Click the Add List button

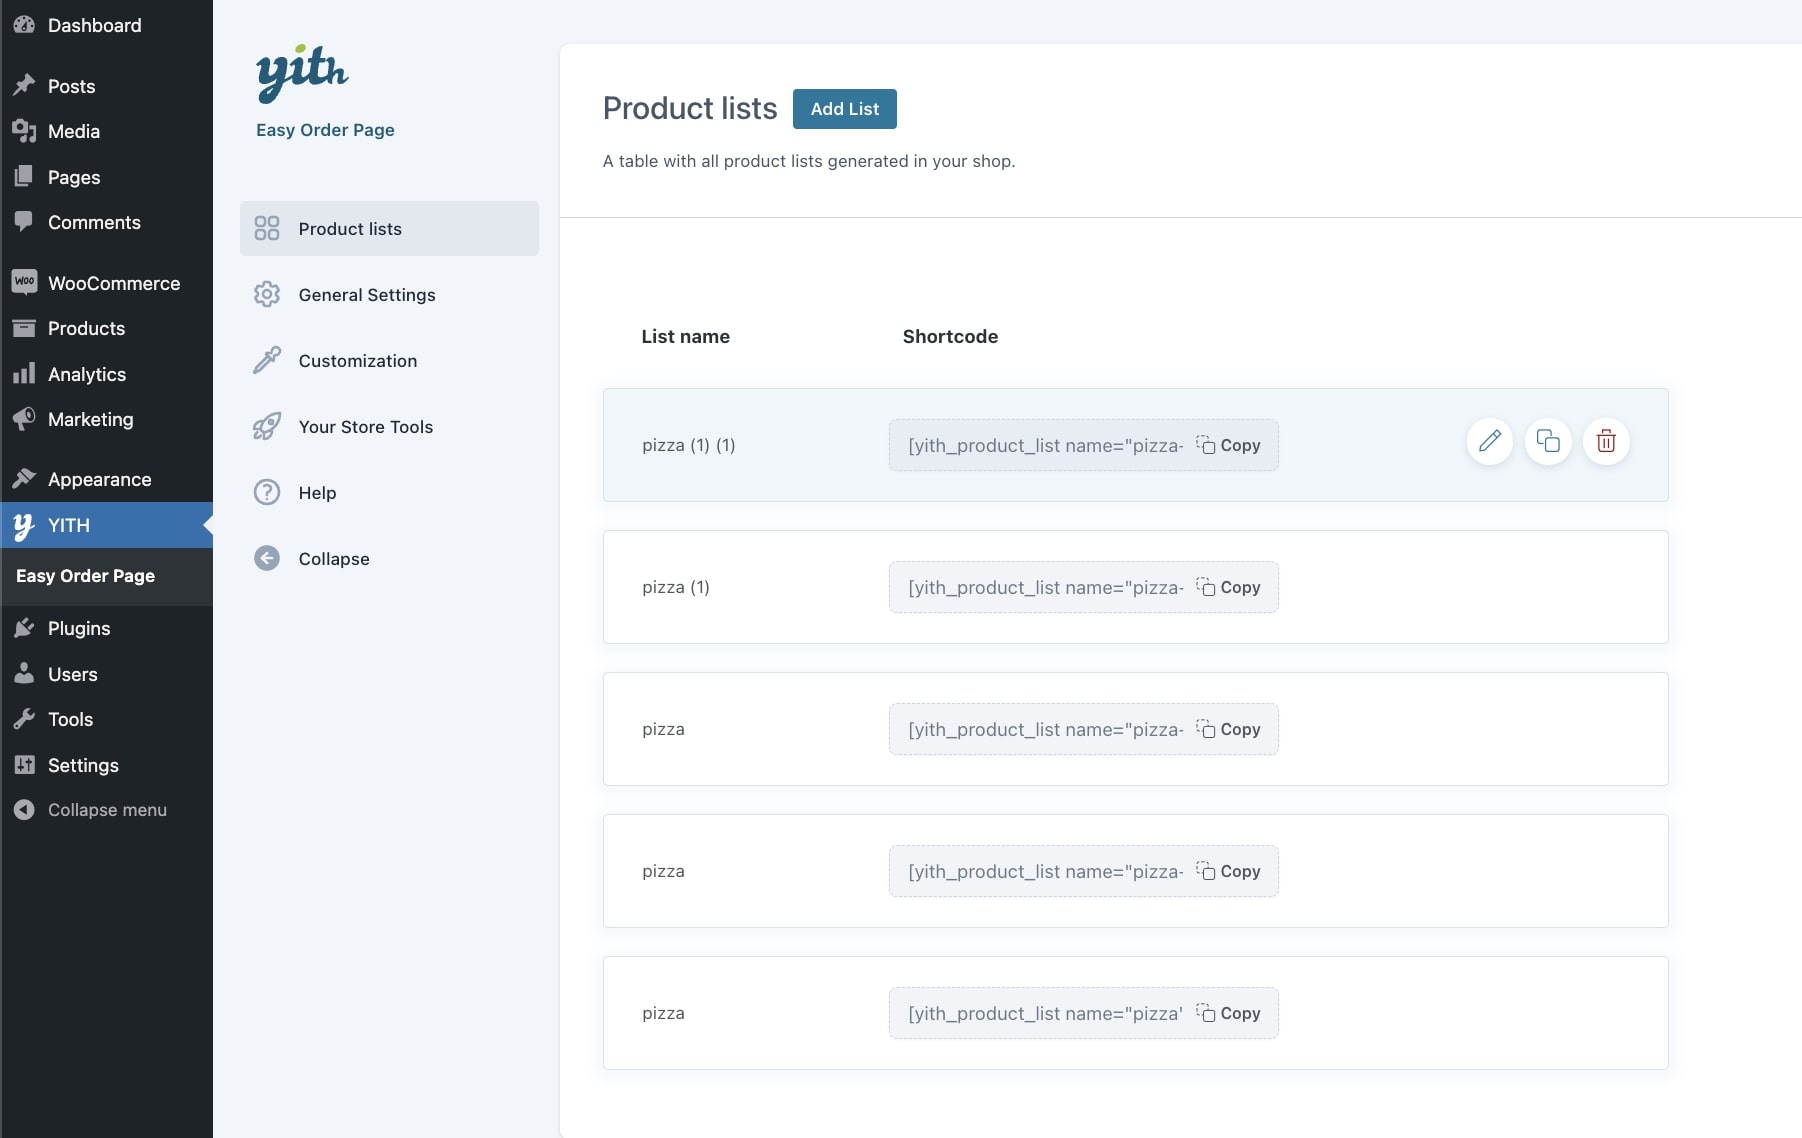click(844, 109)
